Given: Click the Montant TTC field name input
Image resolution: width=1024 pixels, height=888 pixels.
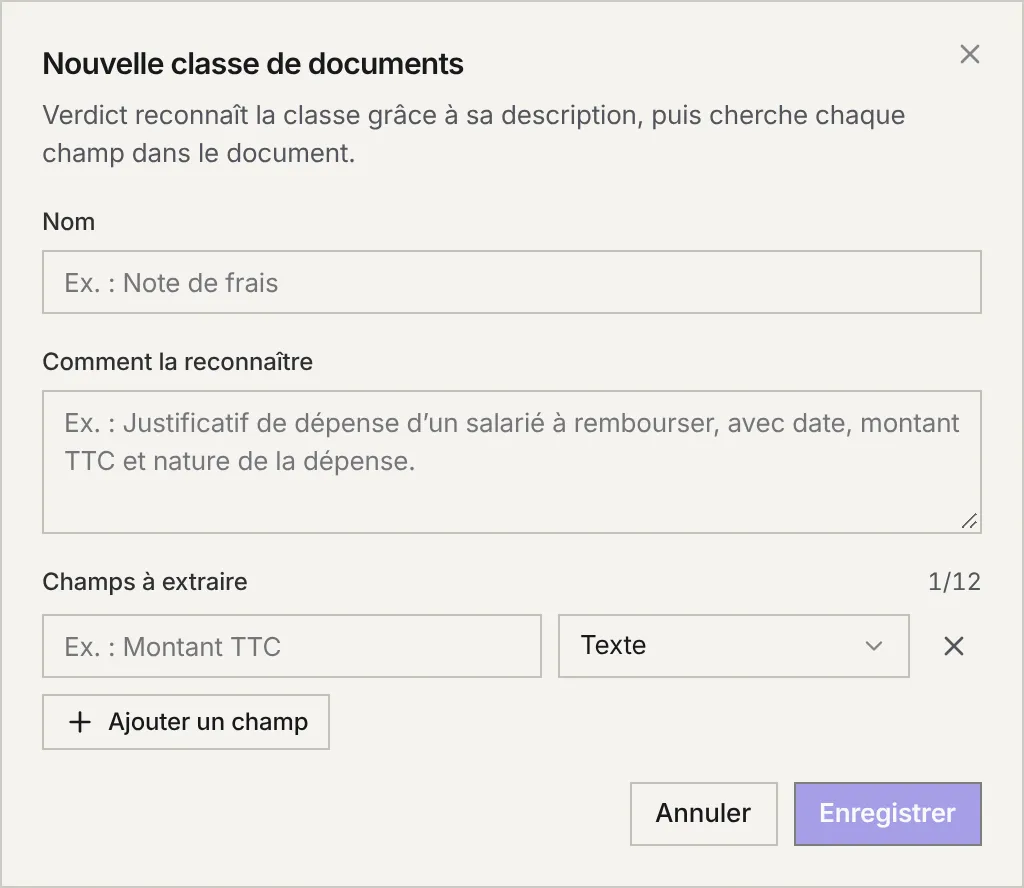Looking at the screenshot, I should point(292,646).
